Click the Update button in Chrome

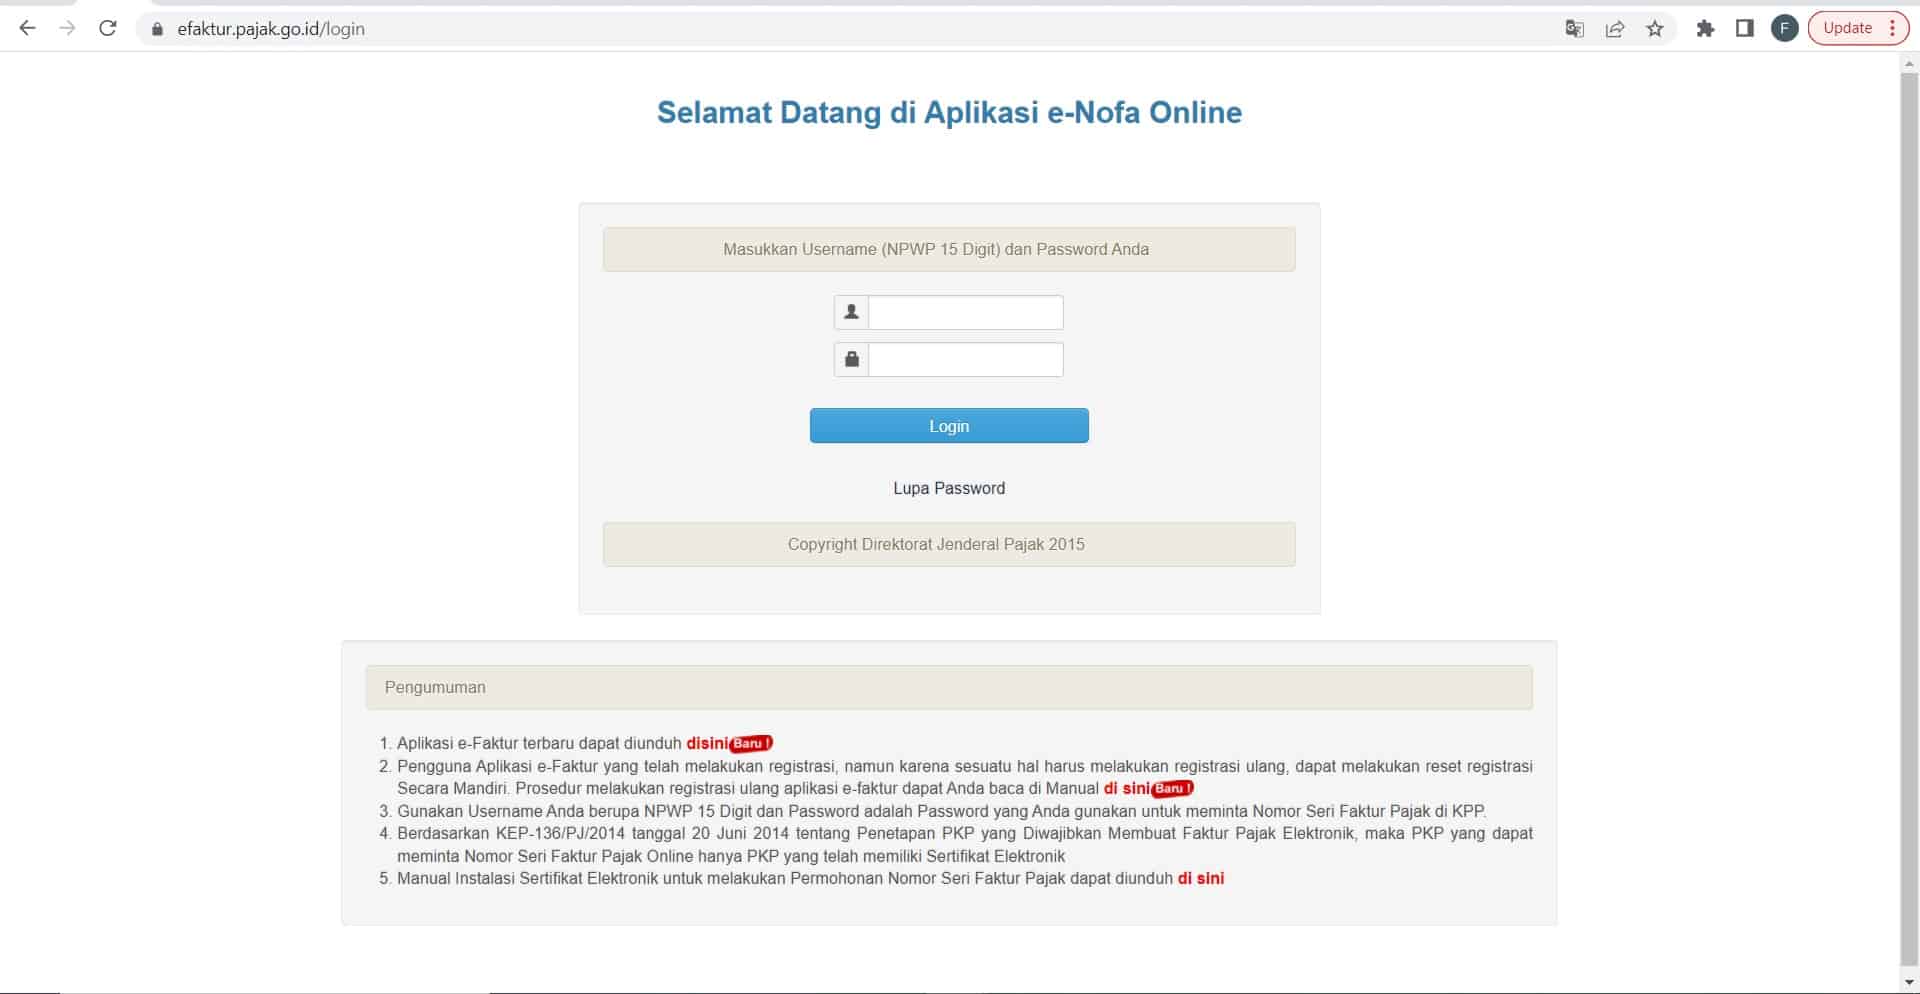pos(1847,28)
